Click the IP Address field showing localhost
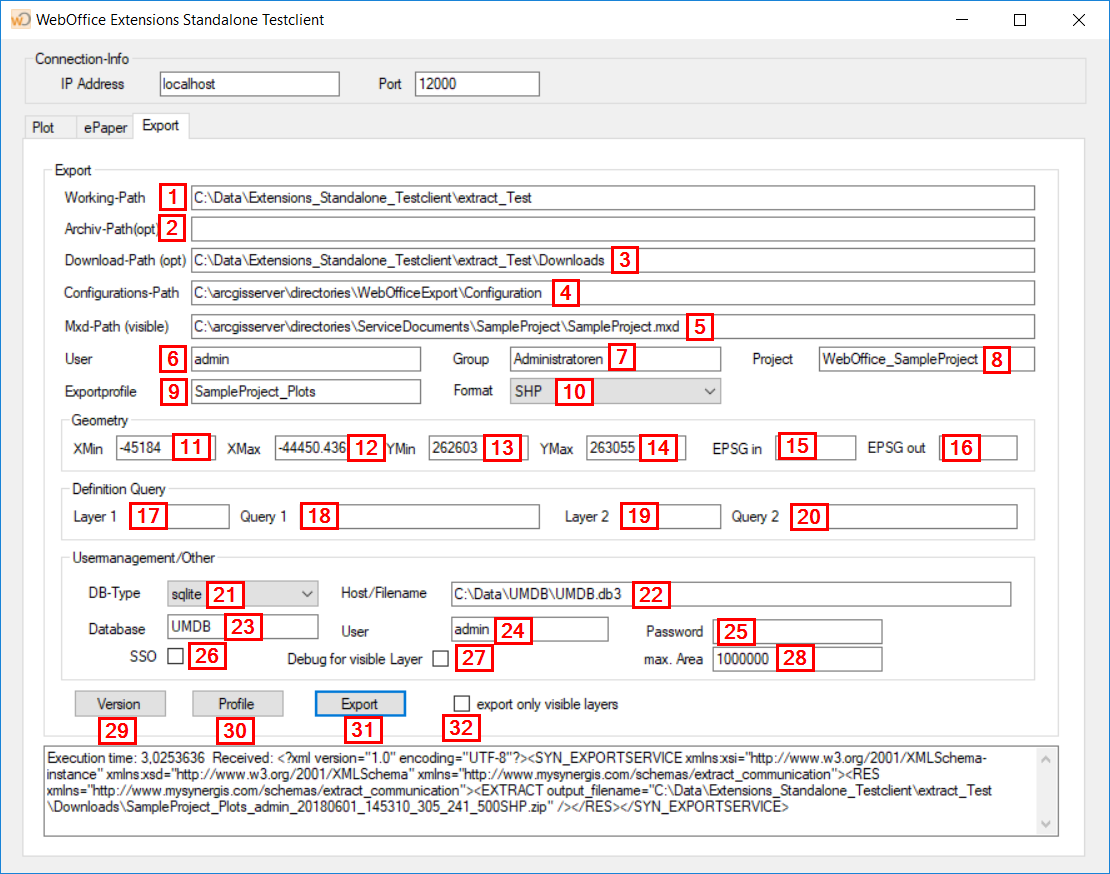The image size is (1110, 874). (248, 84)
